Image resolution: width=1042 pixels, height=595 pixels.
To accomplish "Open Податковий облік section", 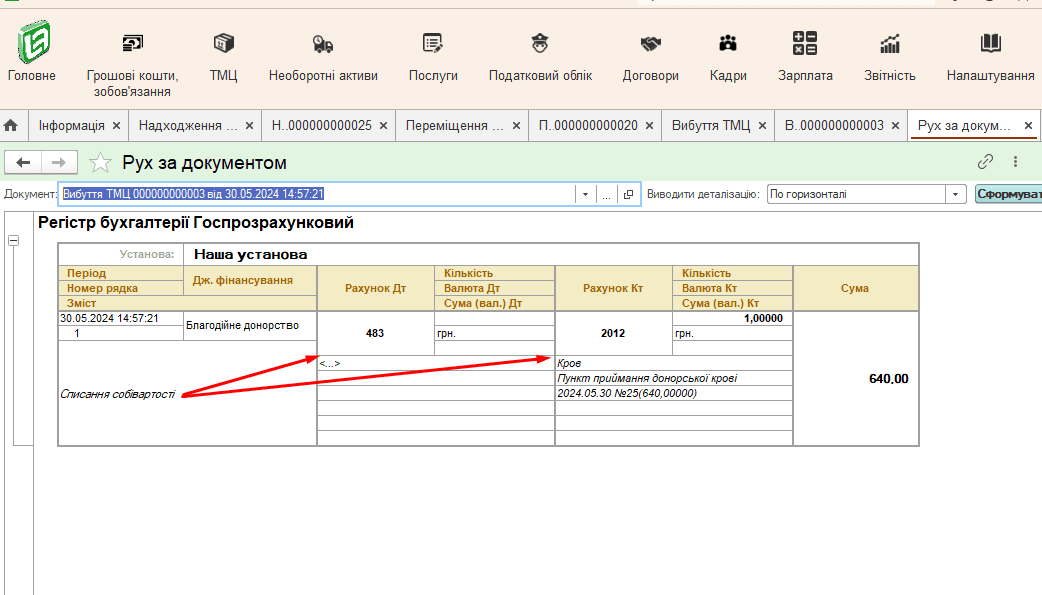I will [x=540, y=44].
